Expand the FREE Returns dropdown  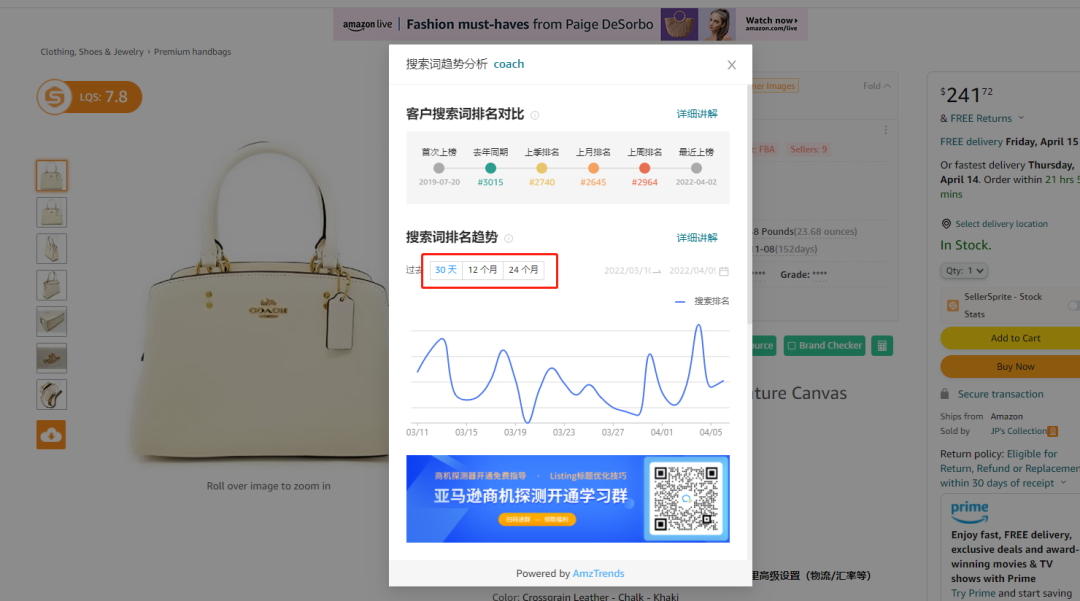point(1021,118)
